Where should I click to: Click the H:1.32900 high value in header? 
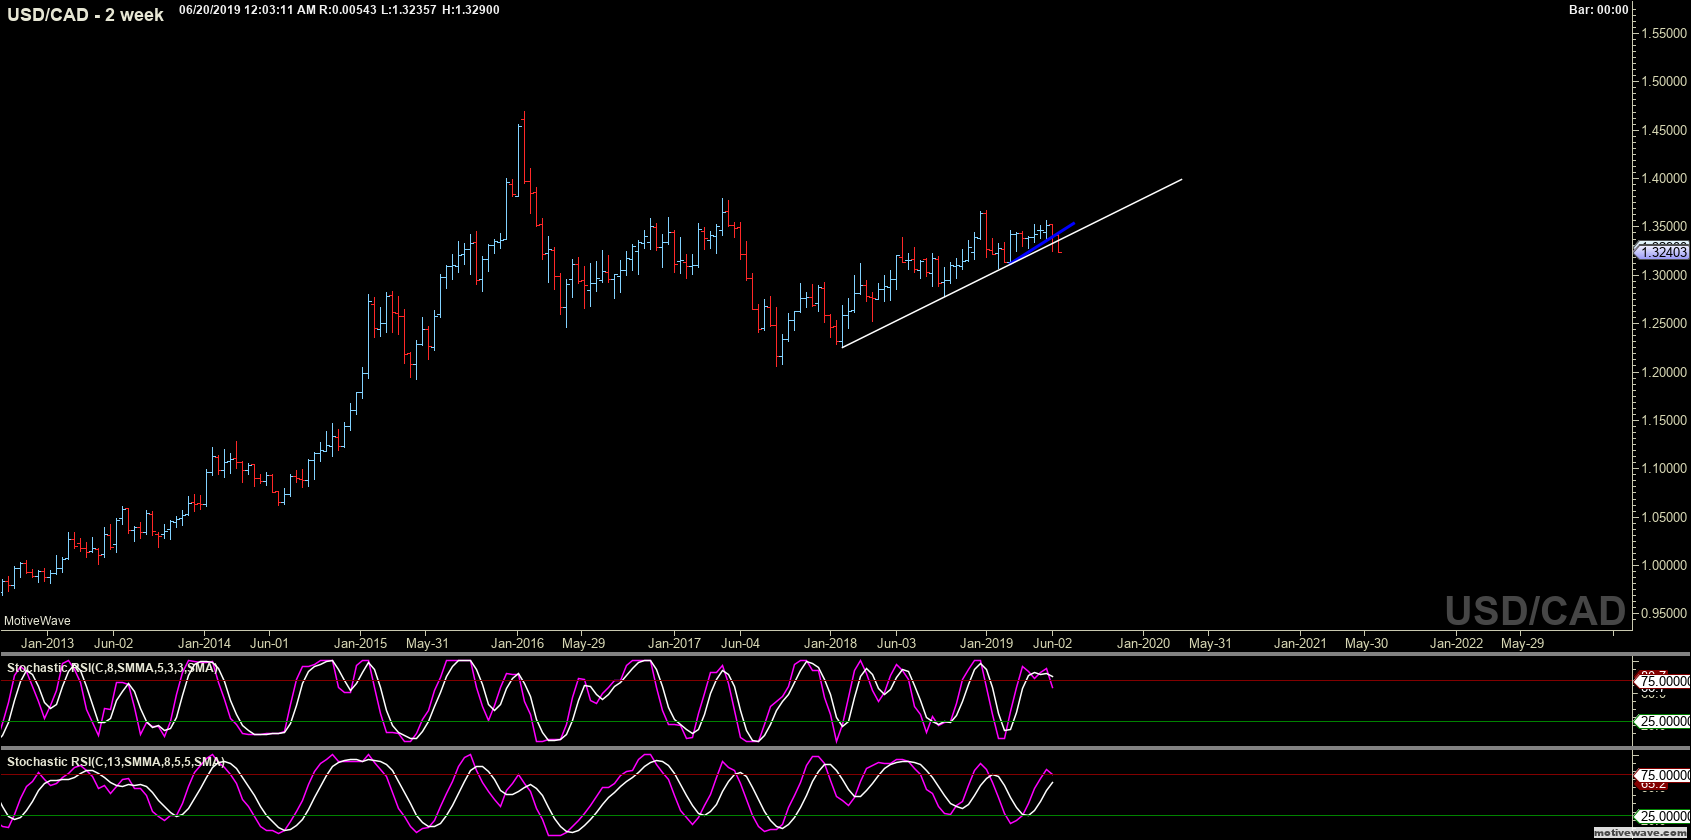click(471, 10)
